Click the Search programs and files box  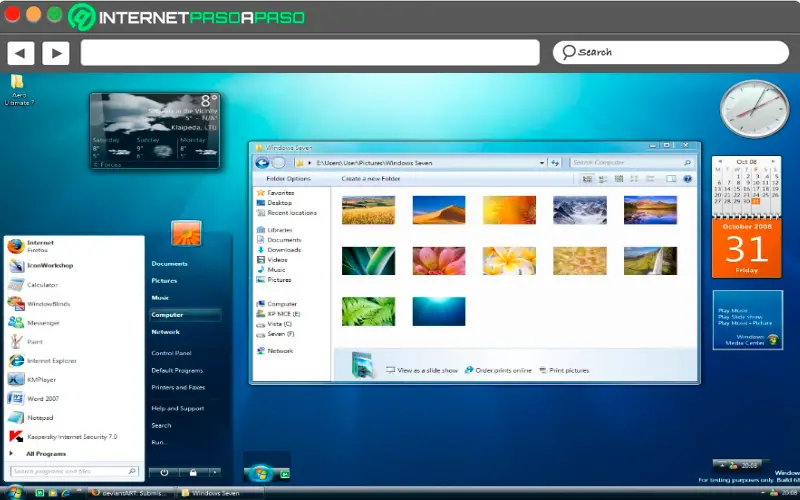pyautogui.click(x=74, y=471)
